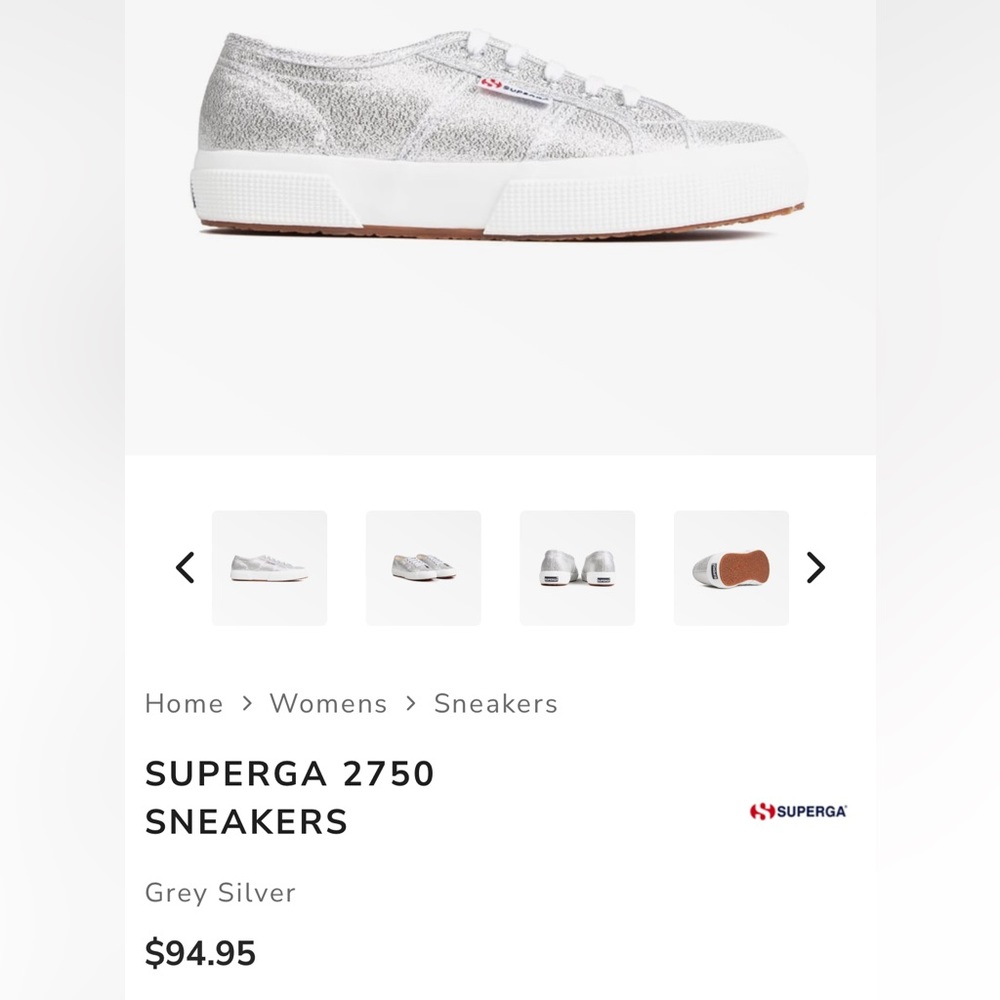
Task: Click the Womens breadcrumb chevron separator
Action: coord(410,703)
